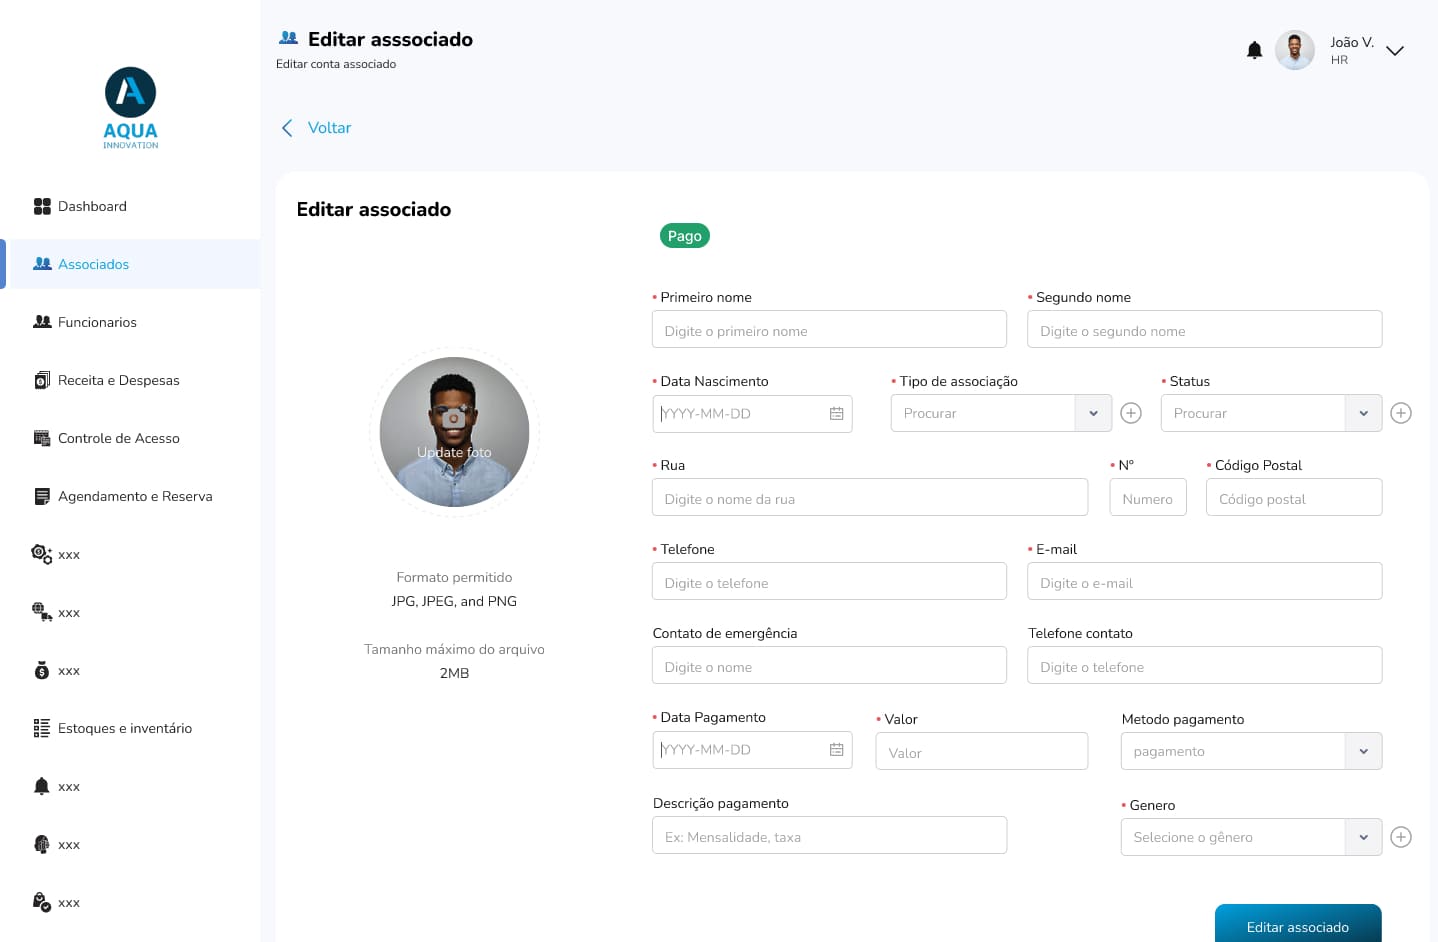Click plus icon next to Genero dropdown

coord(1401,837)
